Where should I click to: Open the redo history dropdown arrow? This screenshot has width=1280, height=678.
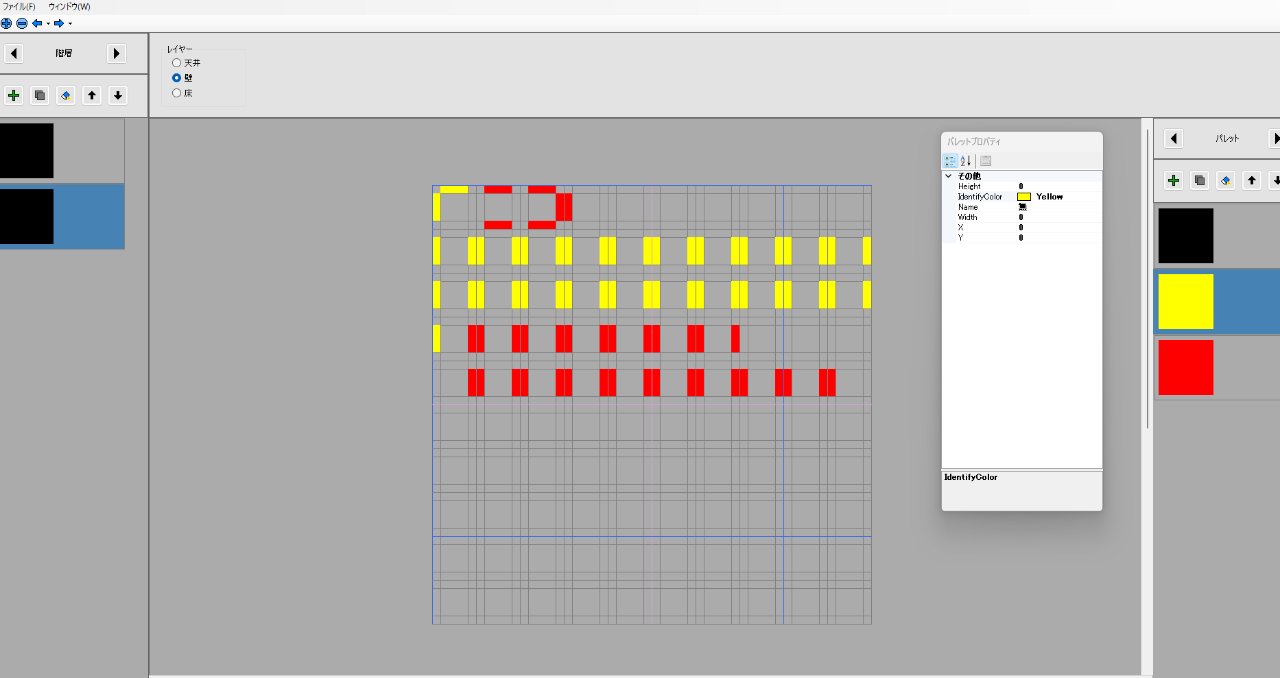(70, 23)
